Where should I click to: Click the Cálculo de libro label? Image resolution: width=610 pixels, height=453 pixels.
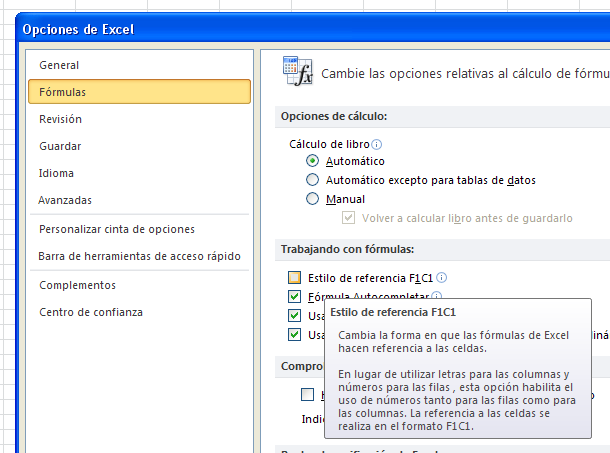[x=329, y=144]
